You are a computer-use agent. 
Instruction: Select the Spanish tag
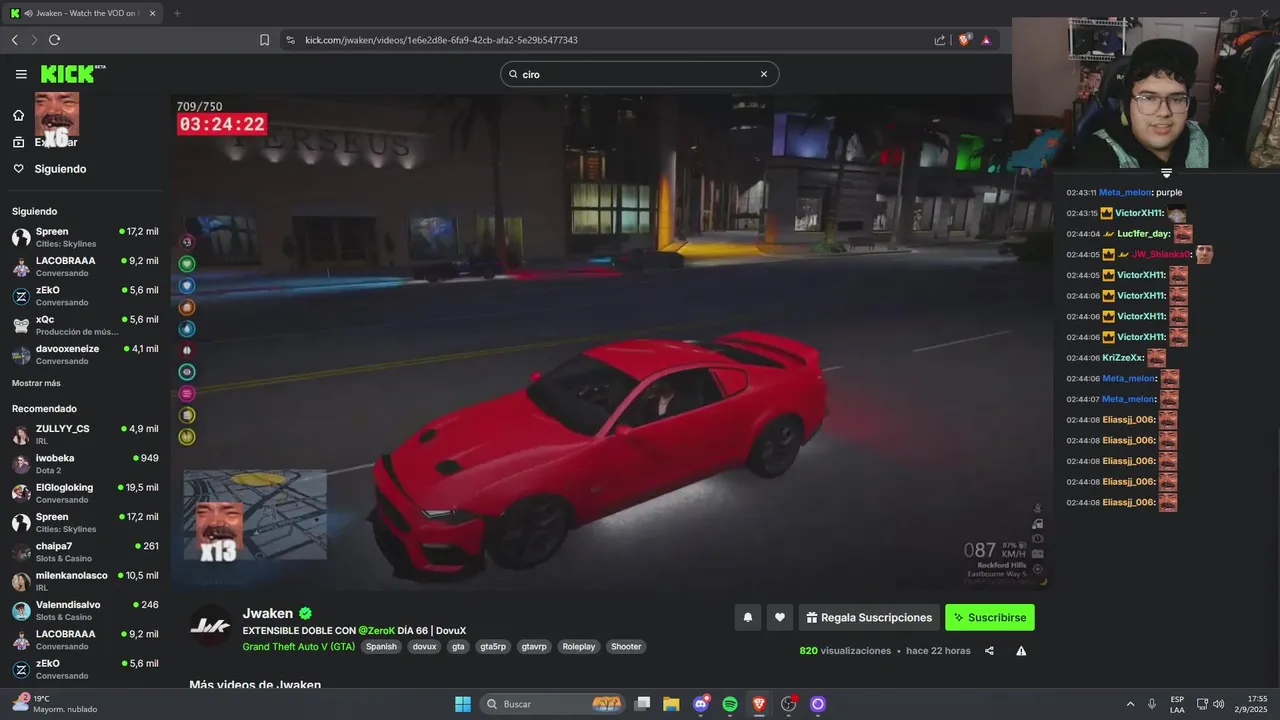(x=381, y=647)
